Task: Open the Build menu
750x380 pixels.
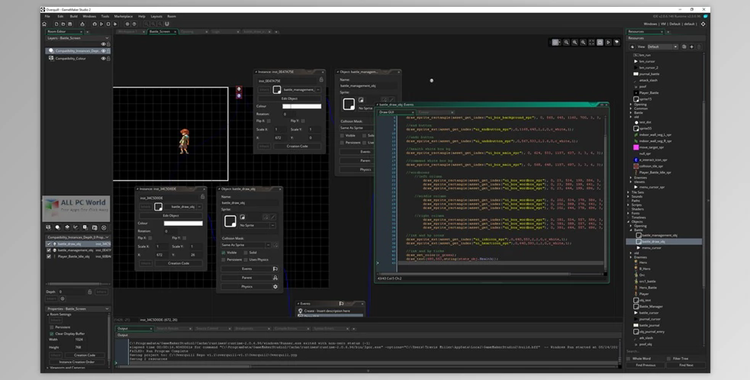Action: coord(74,16)
